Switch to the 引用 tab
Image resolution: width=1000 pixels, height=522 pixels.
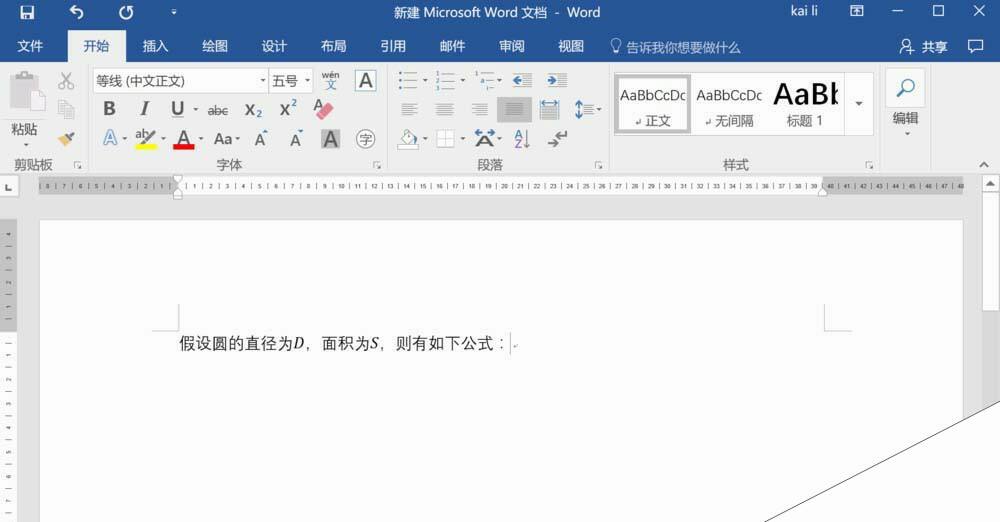click(393, 47)
